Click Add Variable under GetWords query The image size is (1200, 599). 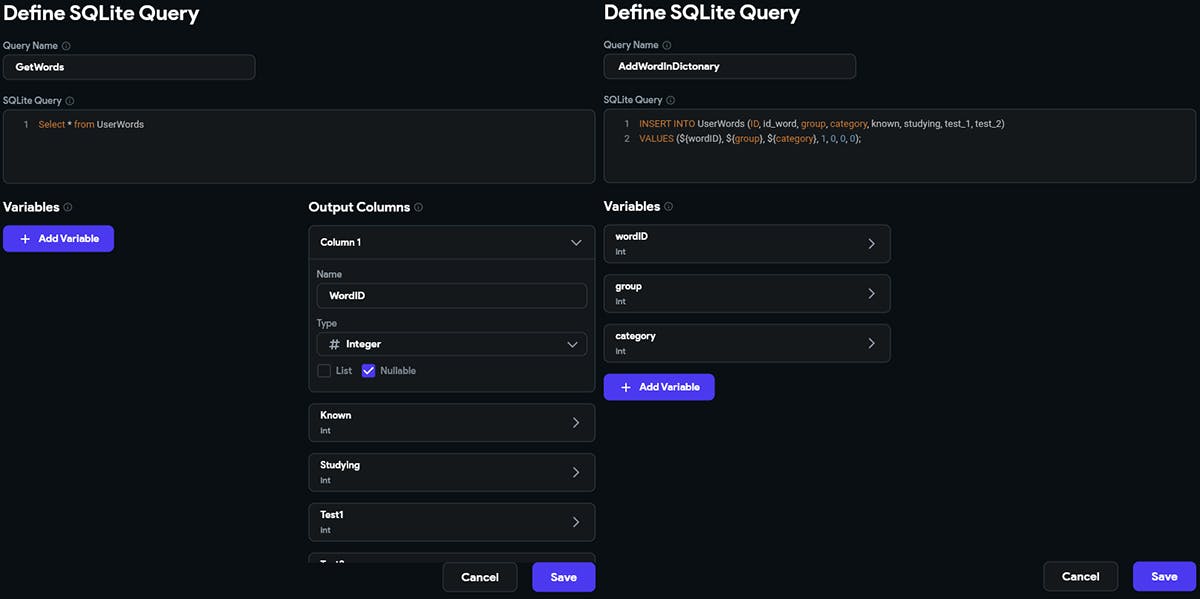coord(59,239)
